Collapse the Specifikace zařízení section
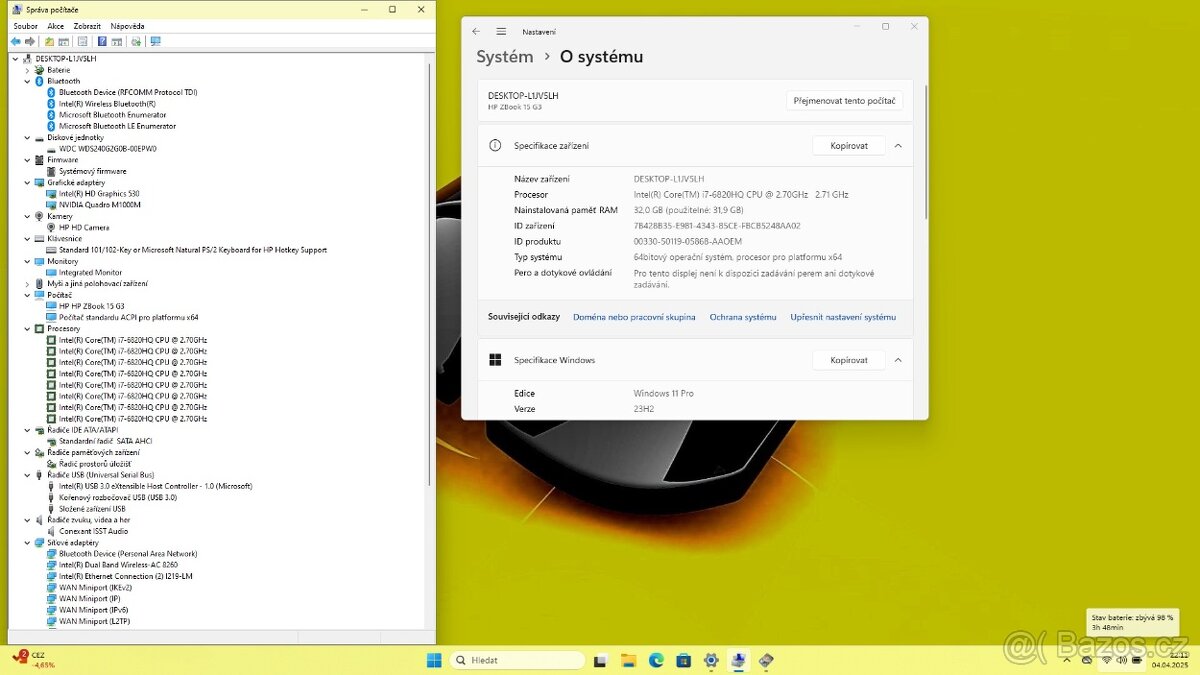1200x675 pixels. click(898, 146)
